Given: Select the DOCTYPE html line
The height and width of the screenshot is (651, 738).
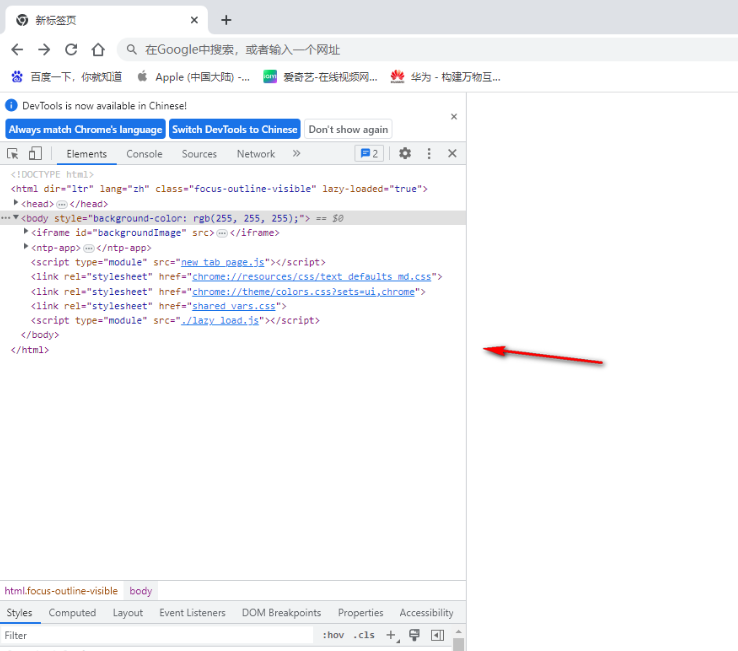Looking at the screenshot, I should [x=52, y=175].
